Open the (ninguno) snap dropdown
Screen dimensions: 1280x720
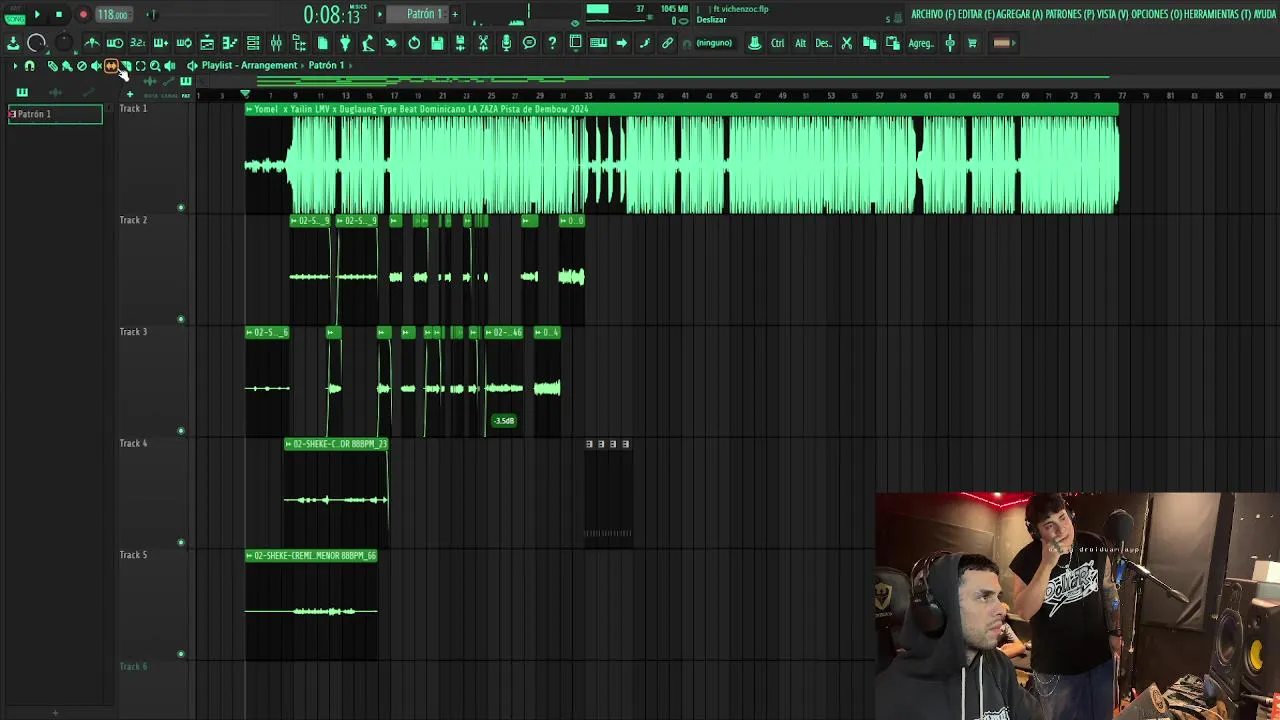714,43
